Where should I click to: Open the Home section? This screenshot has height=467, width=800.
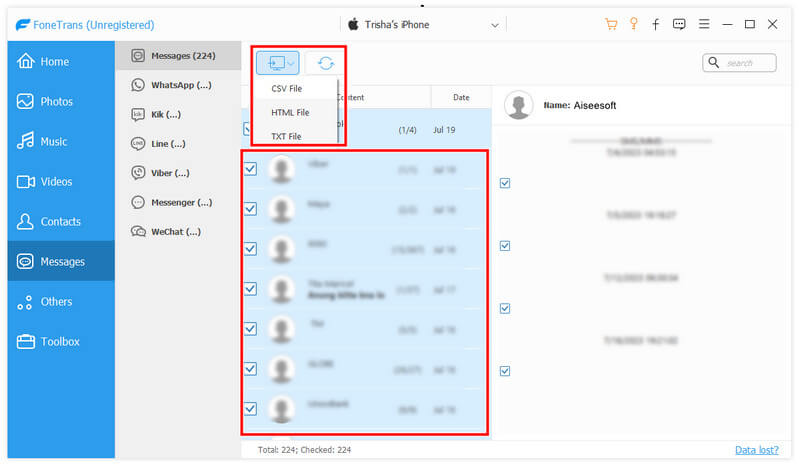(61, 61)
